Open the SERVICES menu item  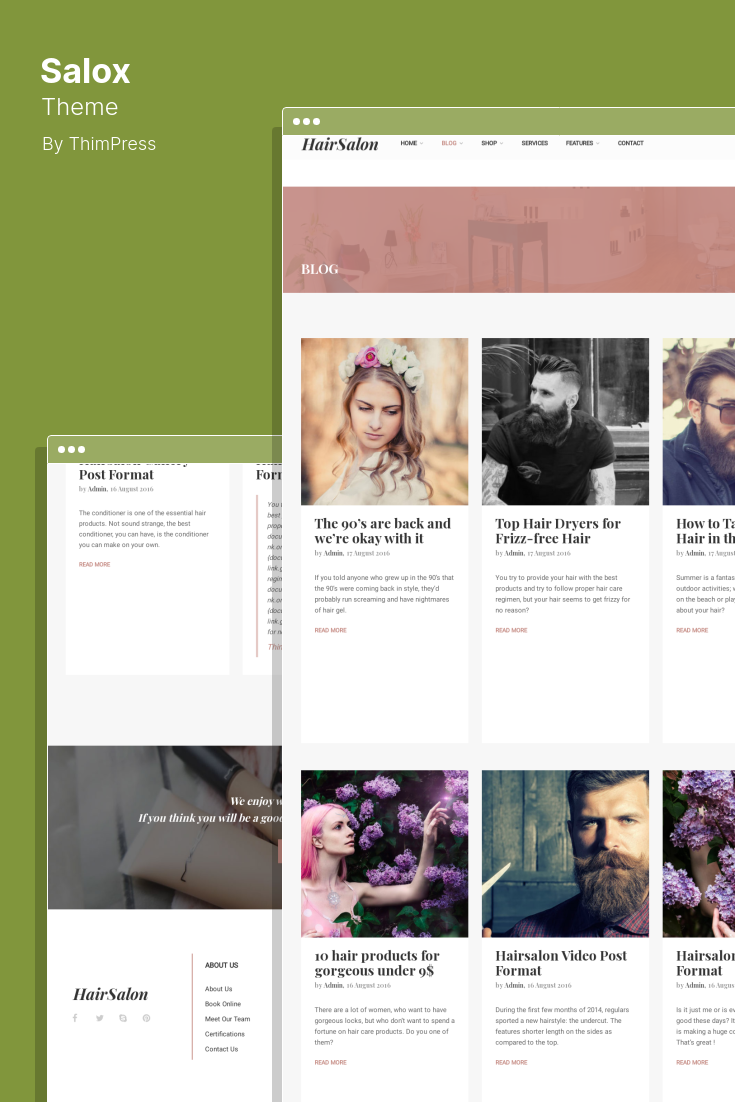click(x=535, y=143)
